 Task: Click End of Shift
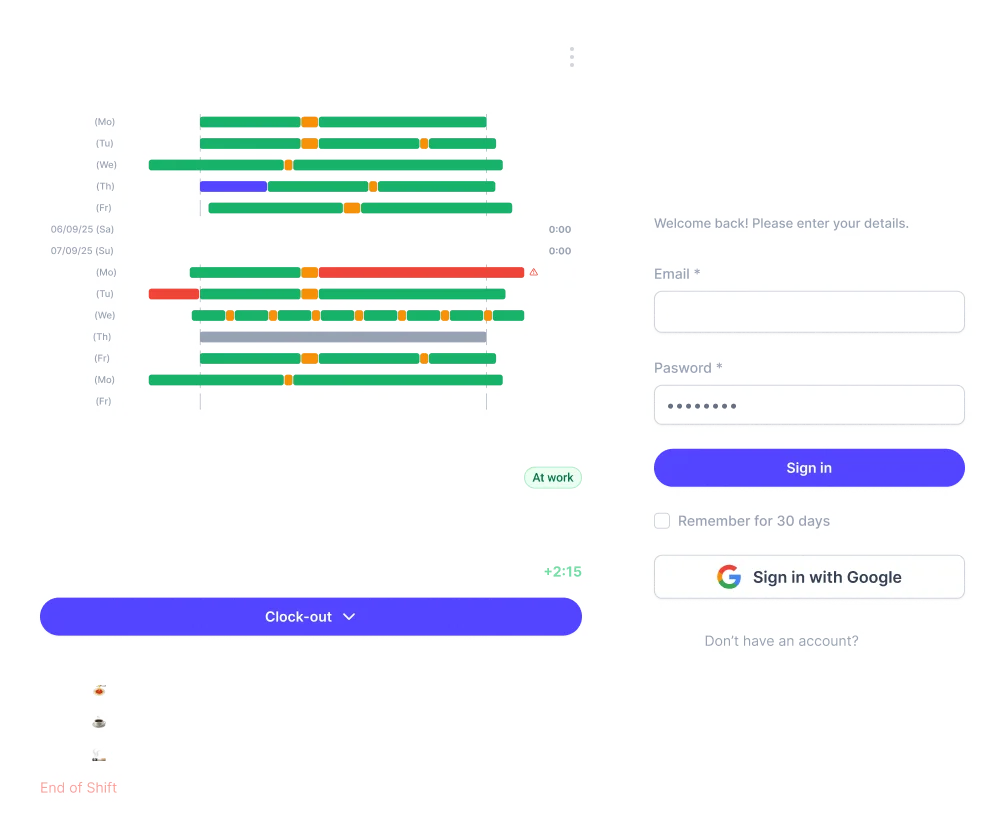(x=79, y=788)
